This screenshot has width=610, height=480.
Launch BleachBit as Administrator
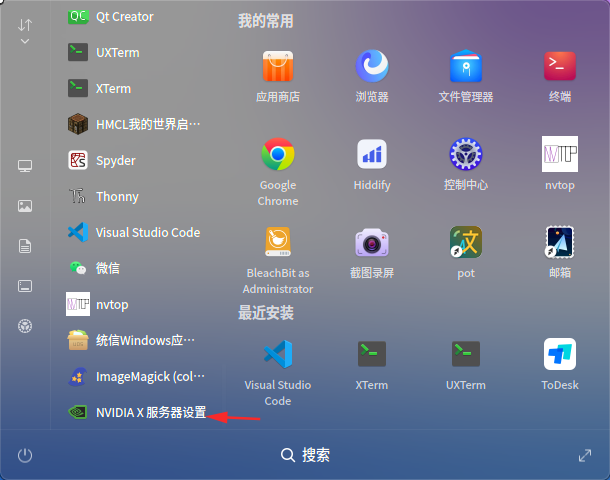click(278, 243)
